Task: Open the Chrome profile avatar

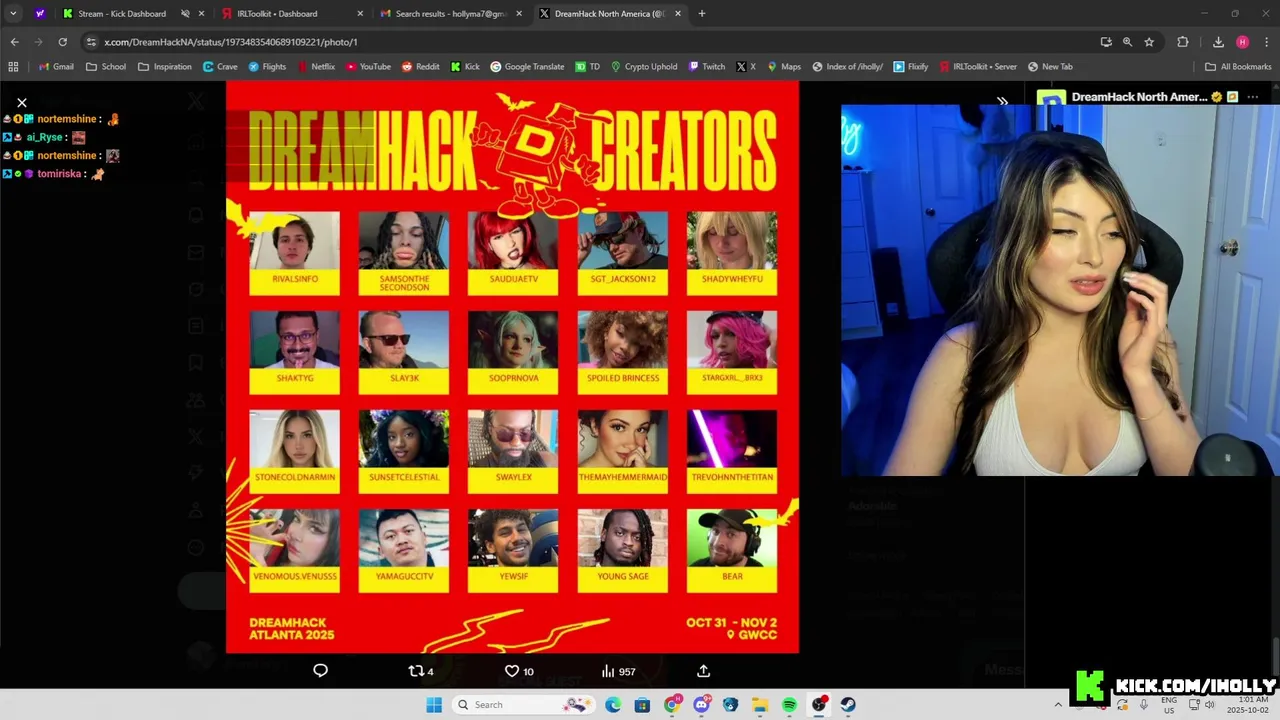Action: pyautogui.click(x=1242, y=42)
